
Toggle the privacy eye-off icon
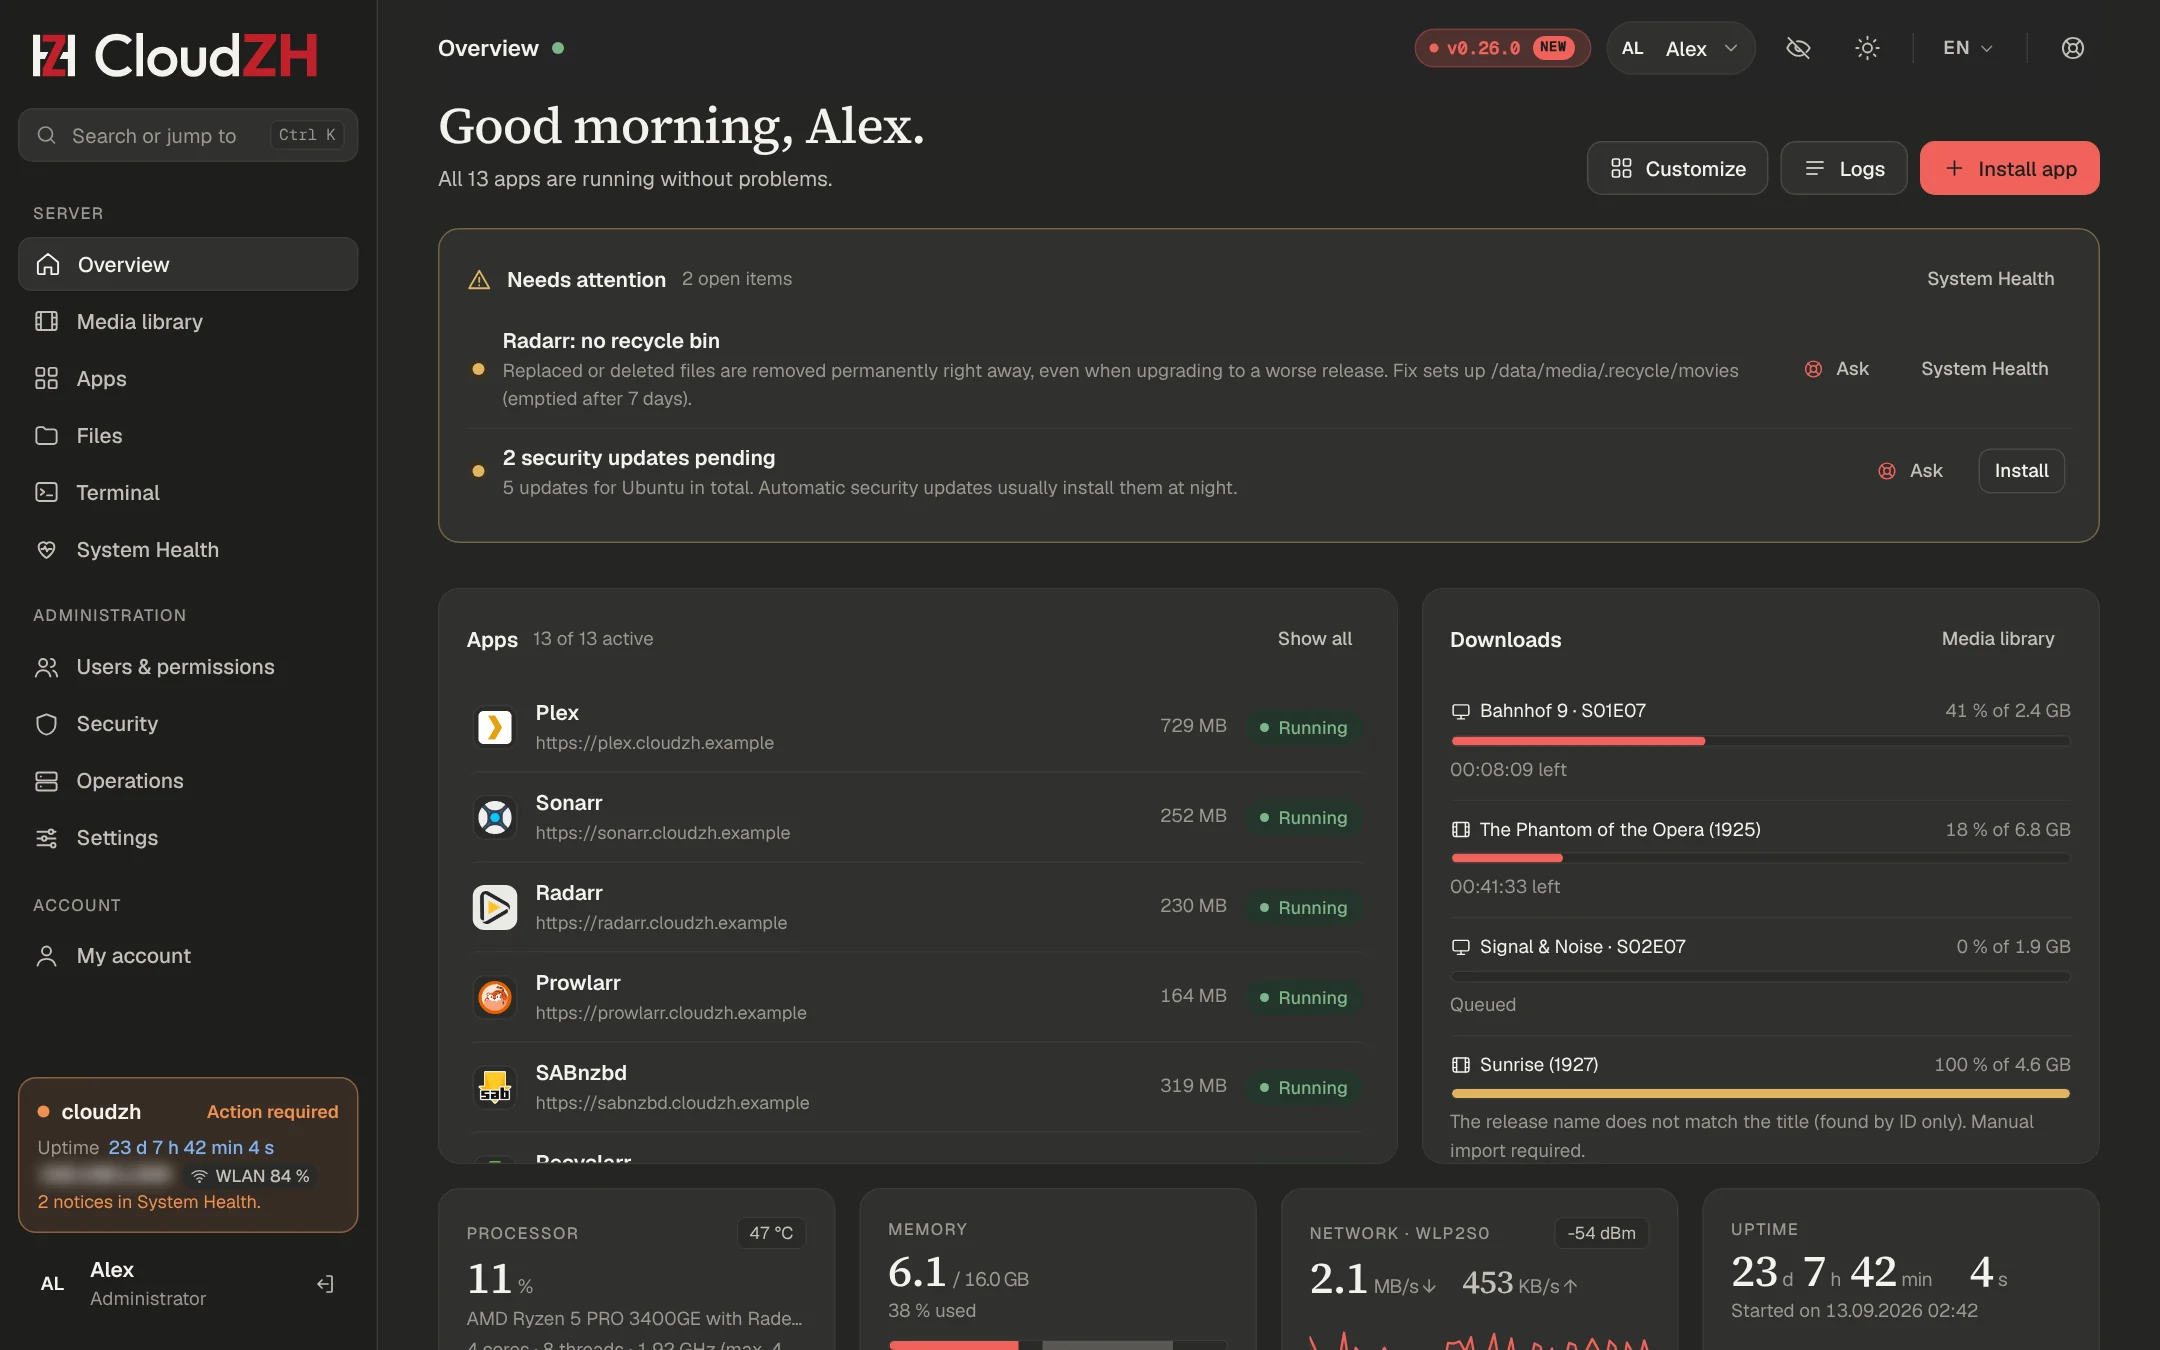click(x=1798, y=48)
